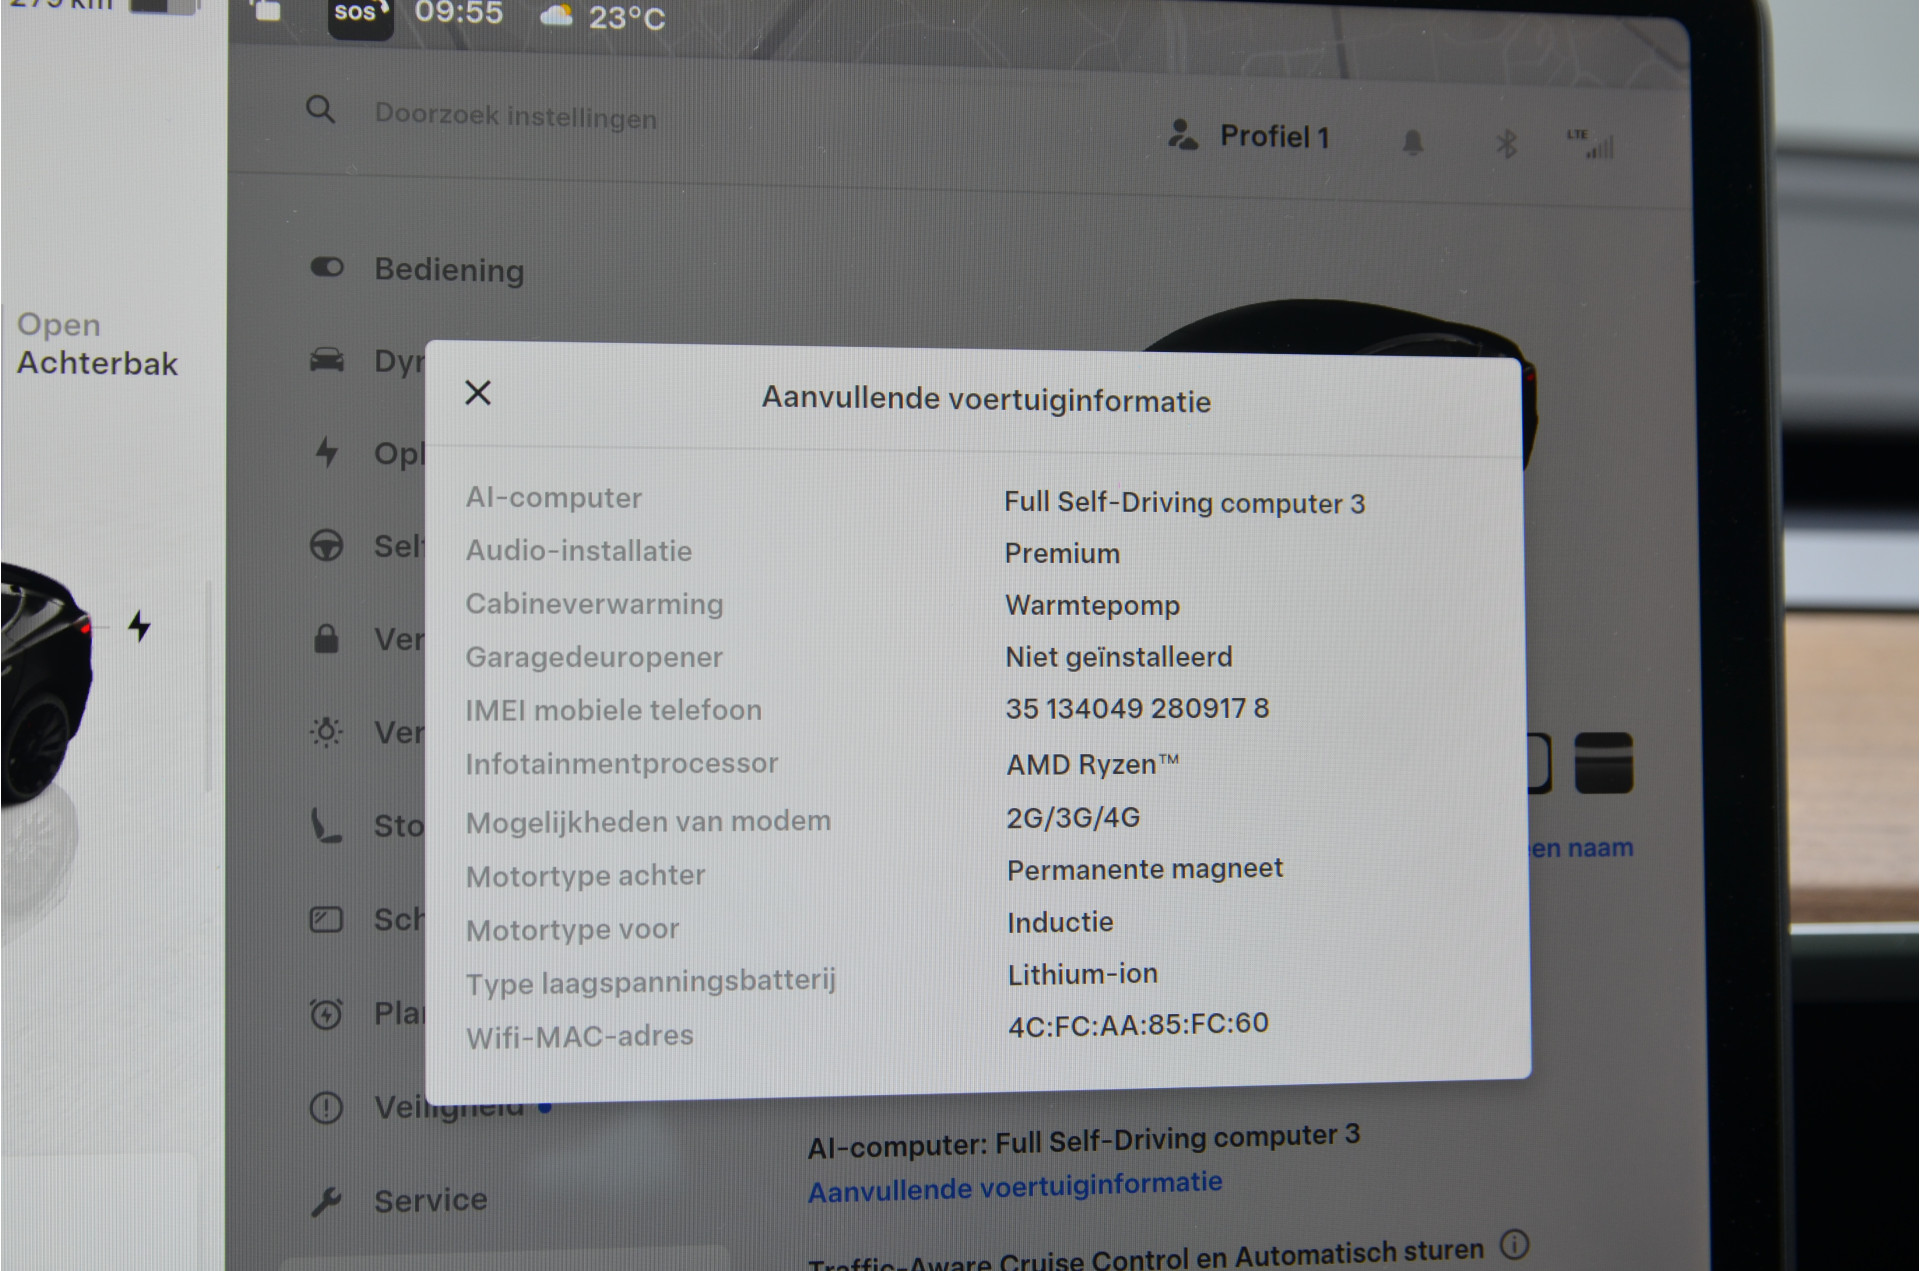
Task: Select the AMD Ryzen processor value
Action: point(1092,764)
